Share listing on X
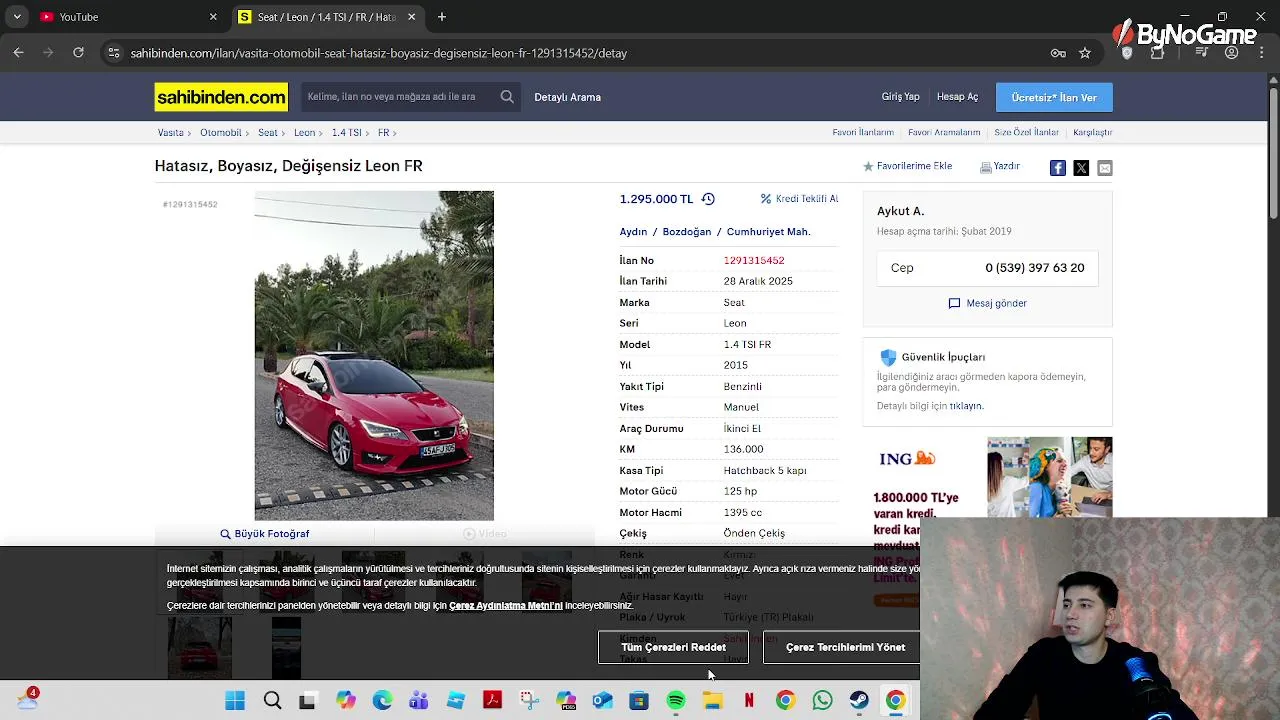 (x=1081, y=168)
